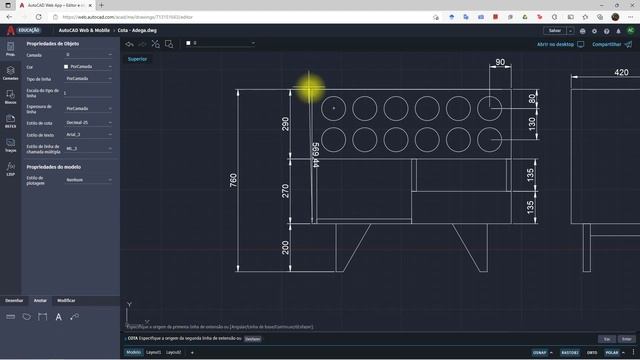The image size is (640, 360).
Task: Click the AutoCAD logo in header
Action: pos(10,30)
